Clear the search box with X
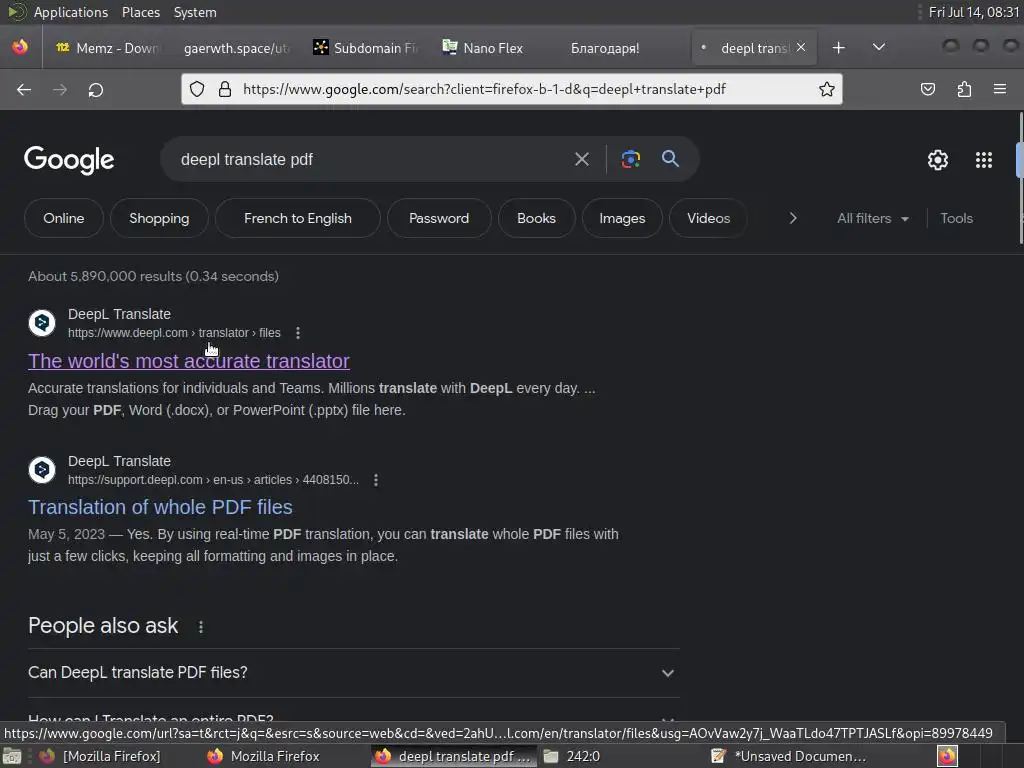1024x768 pixels. pos(582,159)
